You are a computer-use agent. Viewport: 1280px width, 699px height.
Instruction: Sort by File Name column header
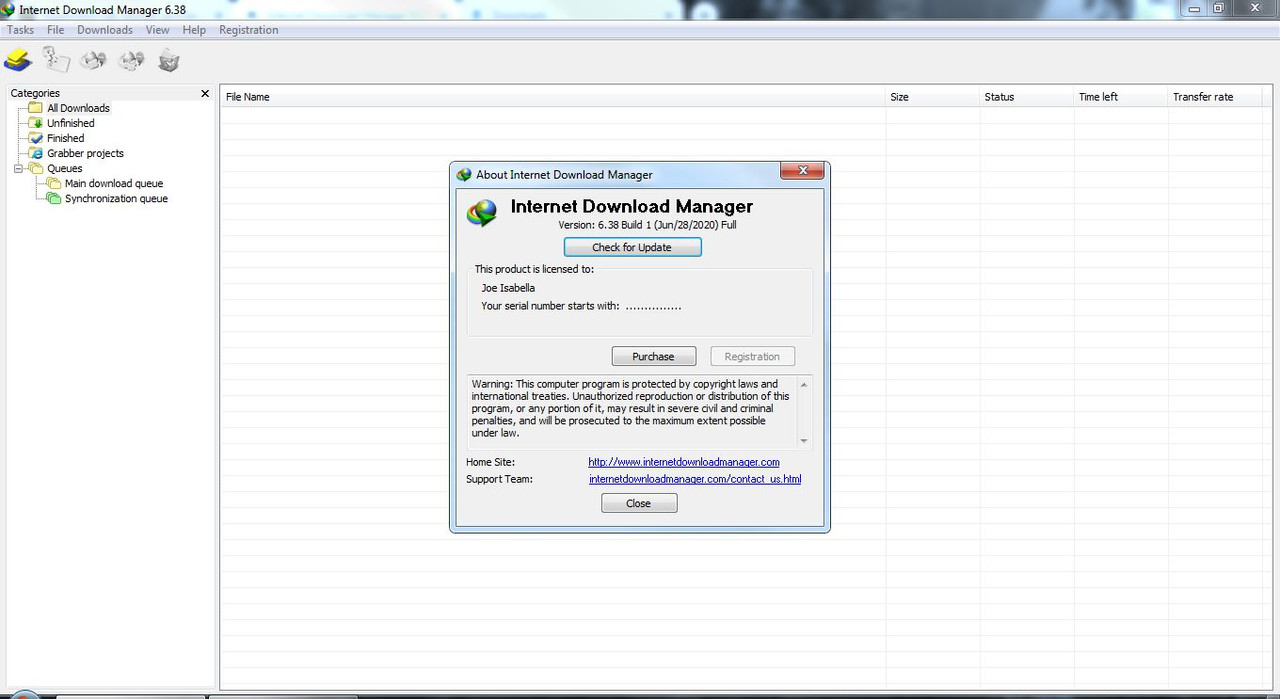pyautogui.click(x=553, y=97)
